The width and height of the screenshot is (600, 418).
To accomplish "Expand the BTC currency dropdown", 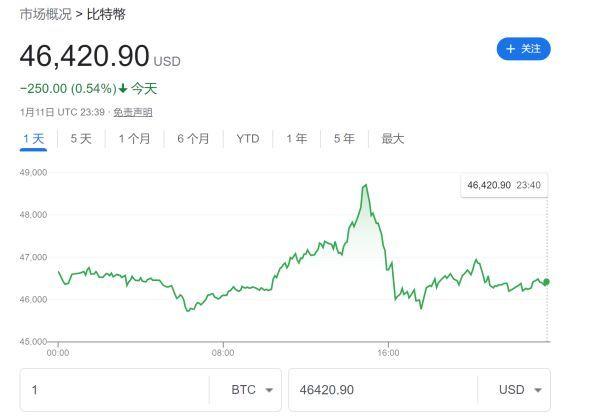I will click(254, 390).
